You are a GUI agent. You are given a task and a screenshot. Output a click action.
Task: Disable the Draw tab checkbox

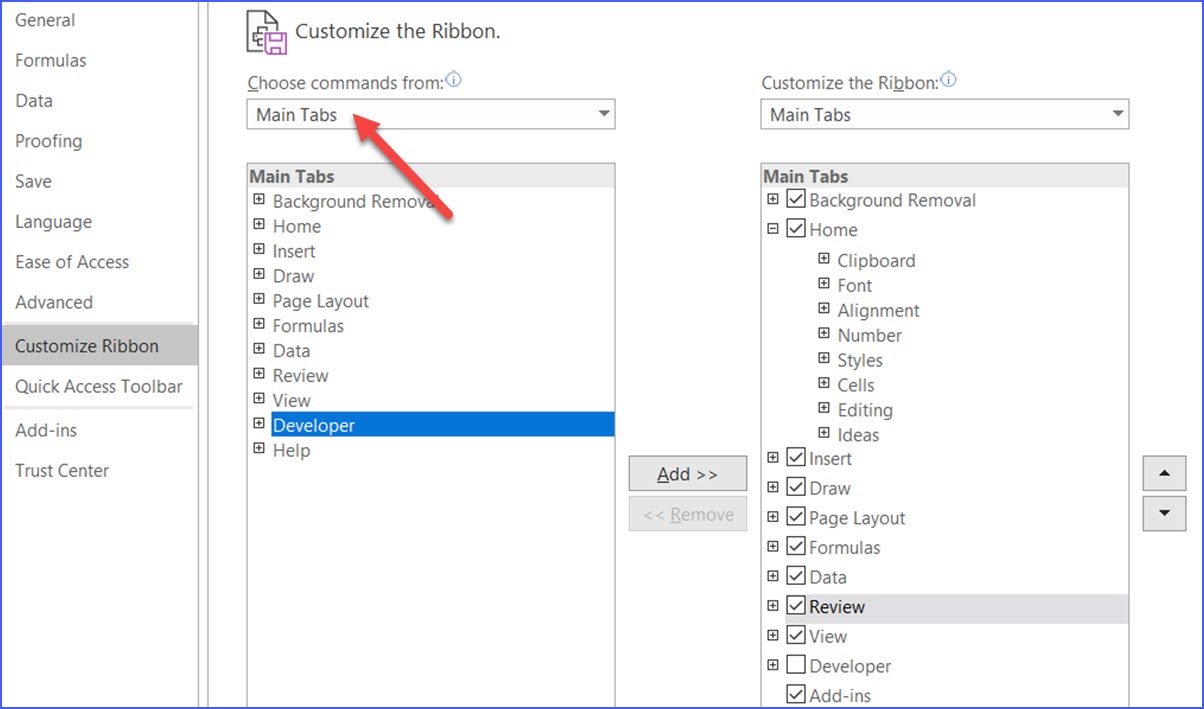coord(795,487)
